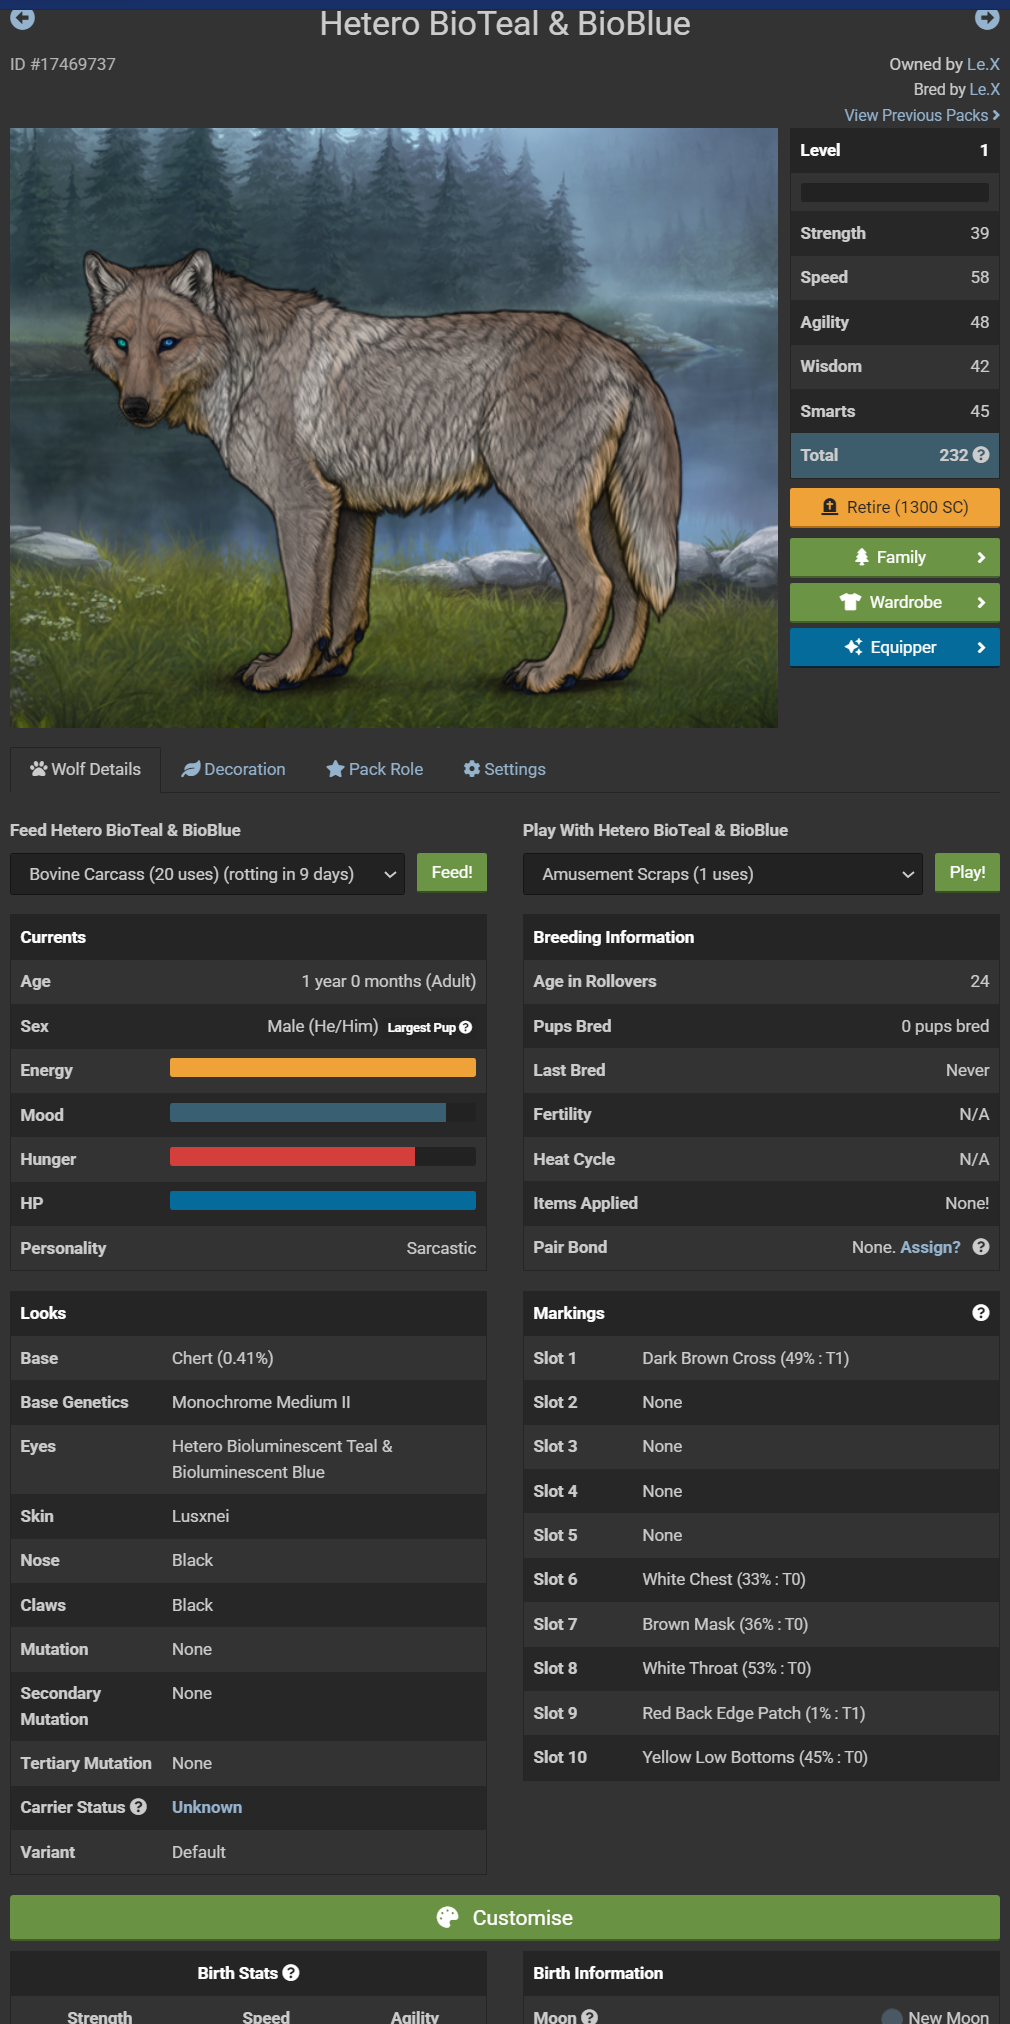
Task: Click Yellow Low Bottoms in Slot 10
Action: coord(755,1757)
